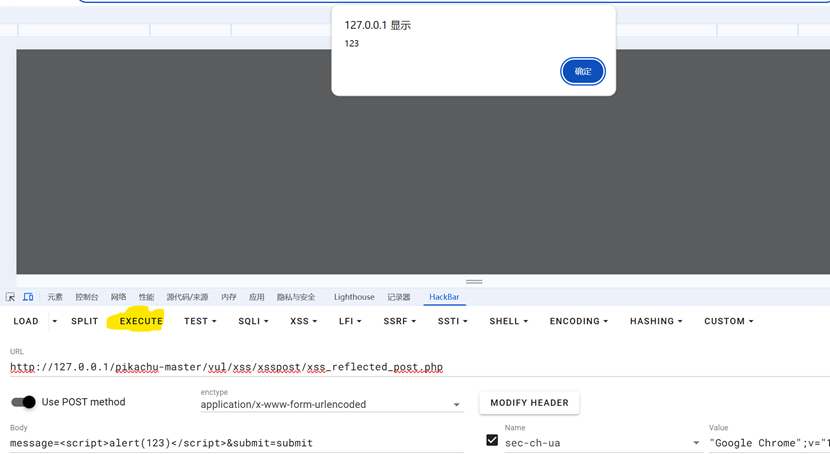
Task: Open the SQLI dropdown menu
Action: click(x=254, y=321)
